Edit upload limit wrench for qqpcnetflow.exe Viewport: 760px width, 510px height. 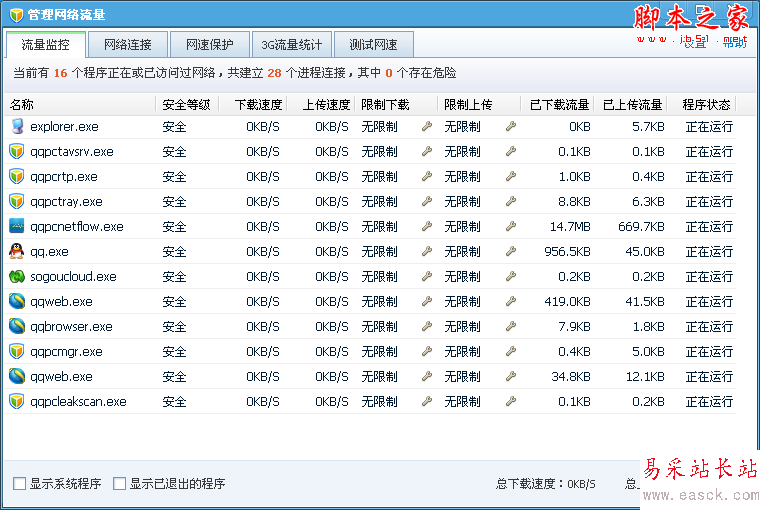[x=510, y=226]
